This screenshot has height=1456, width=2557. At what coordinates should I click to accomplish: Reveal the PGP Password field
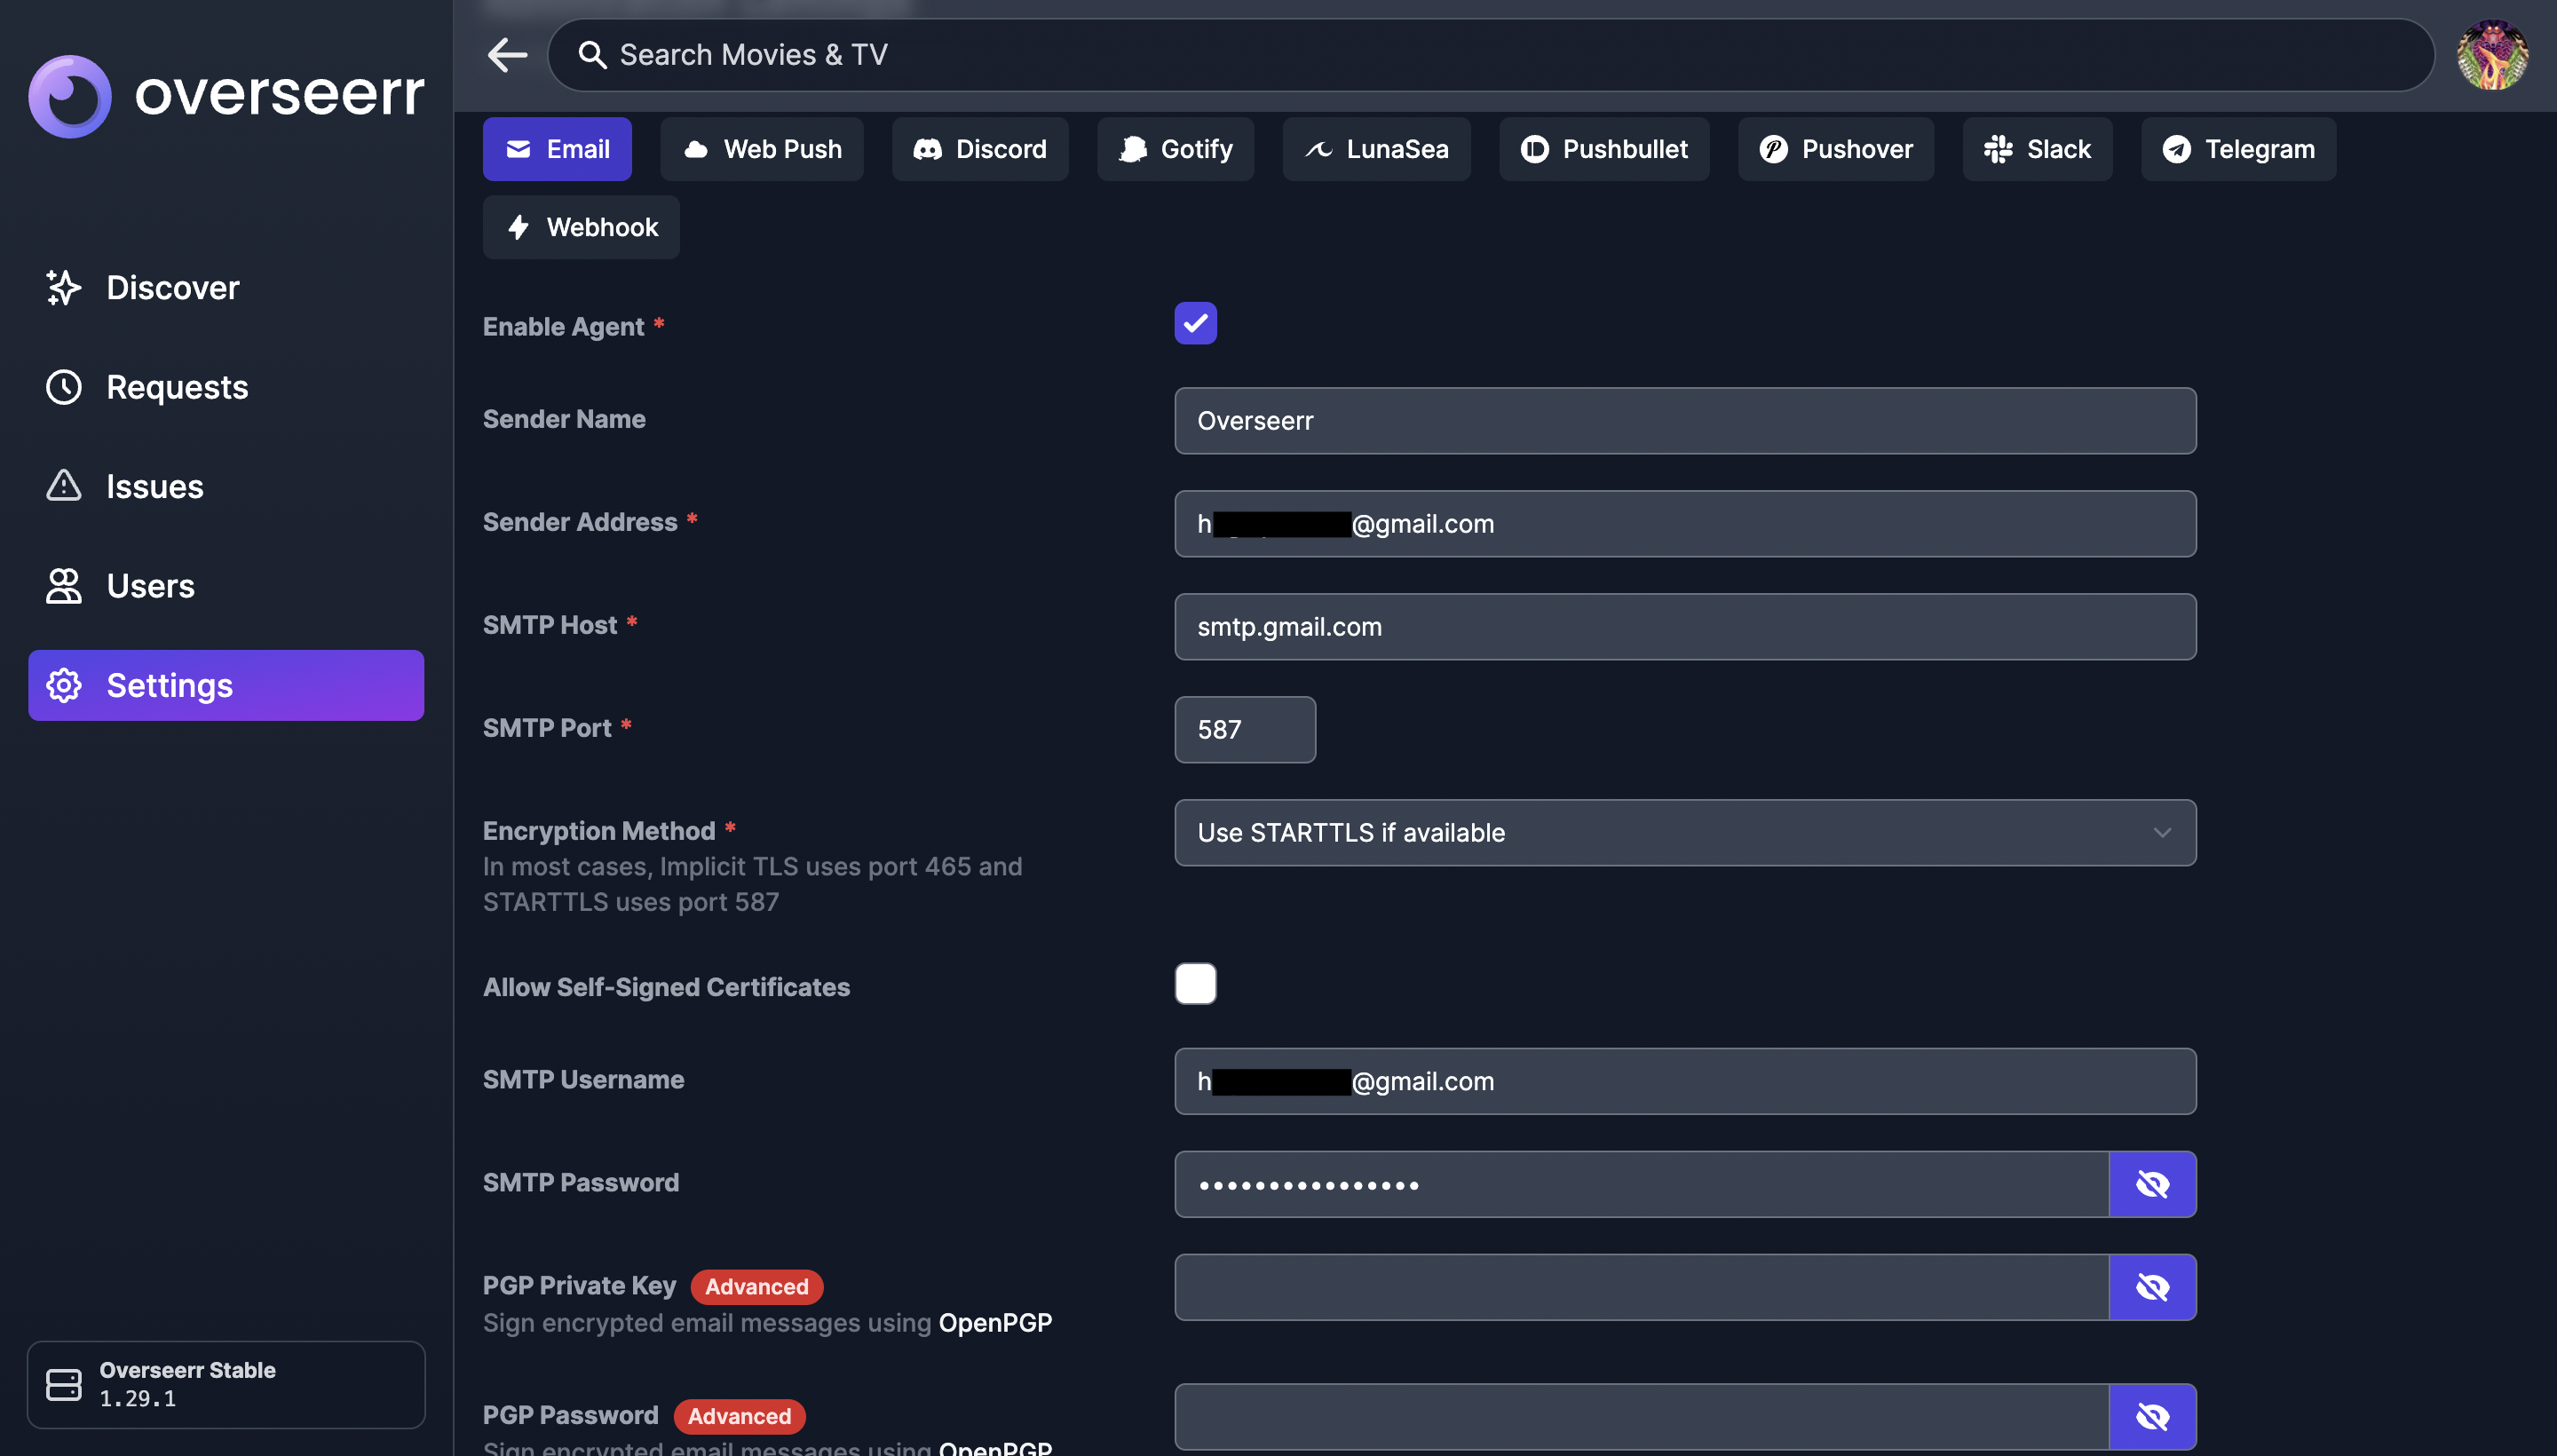click(2152, 1416)
